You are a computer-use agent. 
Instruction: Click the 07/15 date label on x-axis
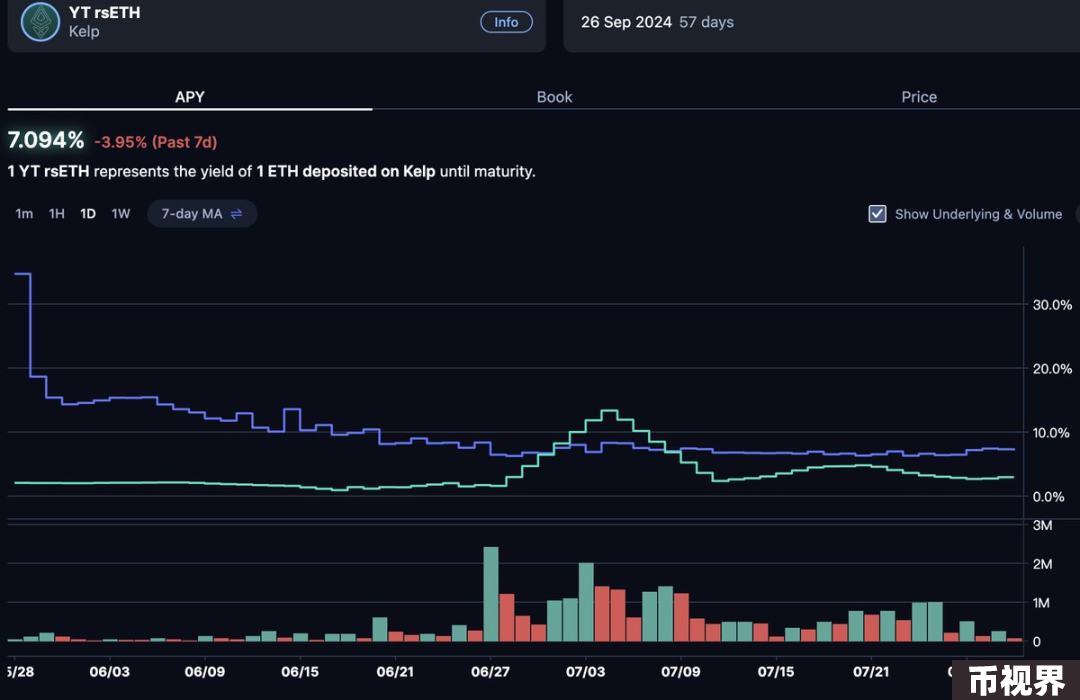pos(776,672)
